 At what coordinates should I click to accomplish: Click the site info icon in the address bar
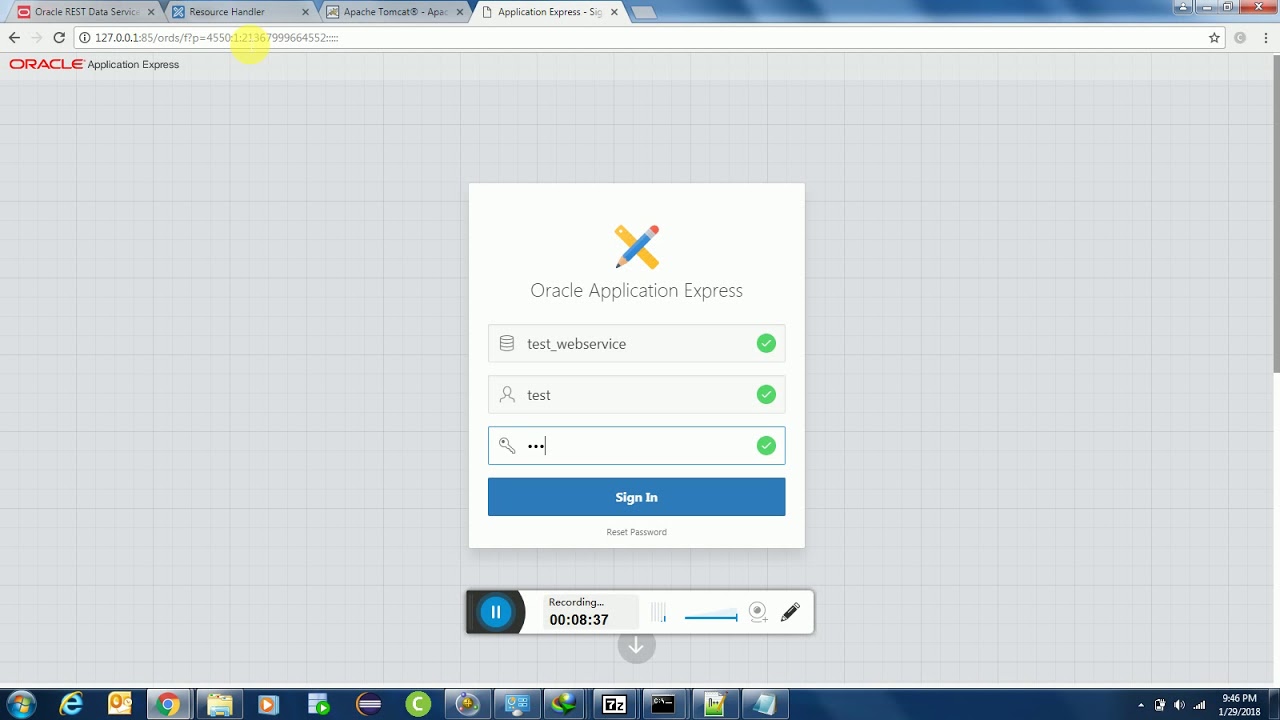[84, 38]
